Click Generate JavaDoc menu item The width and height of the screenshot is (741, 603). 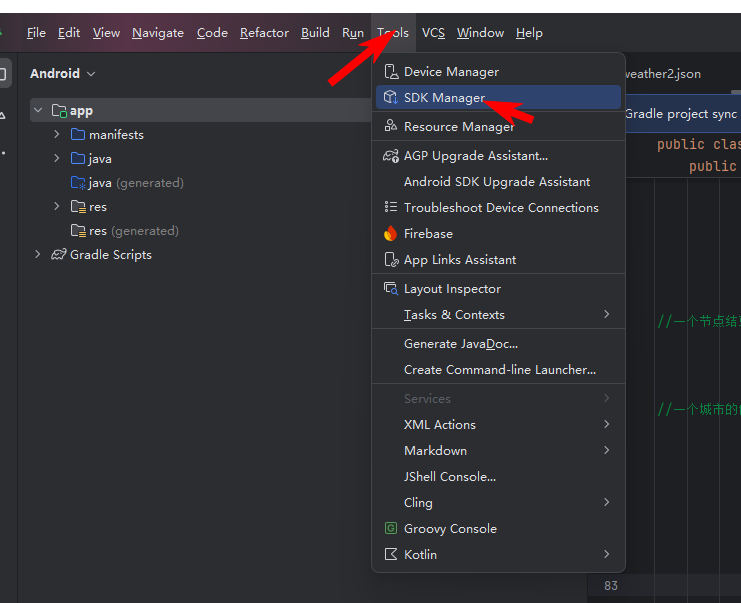498,344
